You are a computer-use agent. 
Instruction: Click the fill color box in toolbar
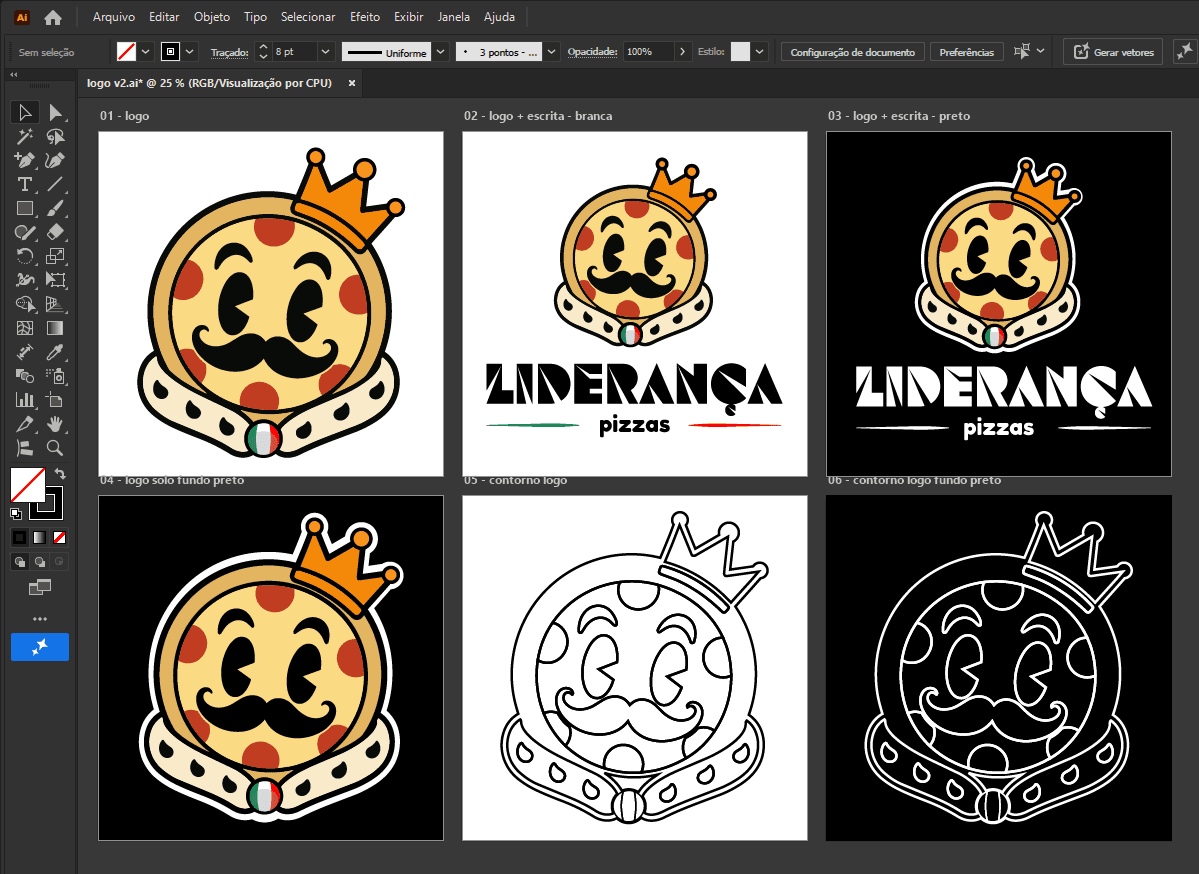(x=28, y=485)
